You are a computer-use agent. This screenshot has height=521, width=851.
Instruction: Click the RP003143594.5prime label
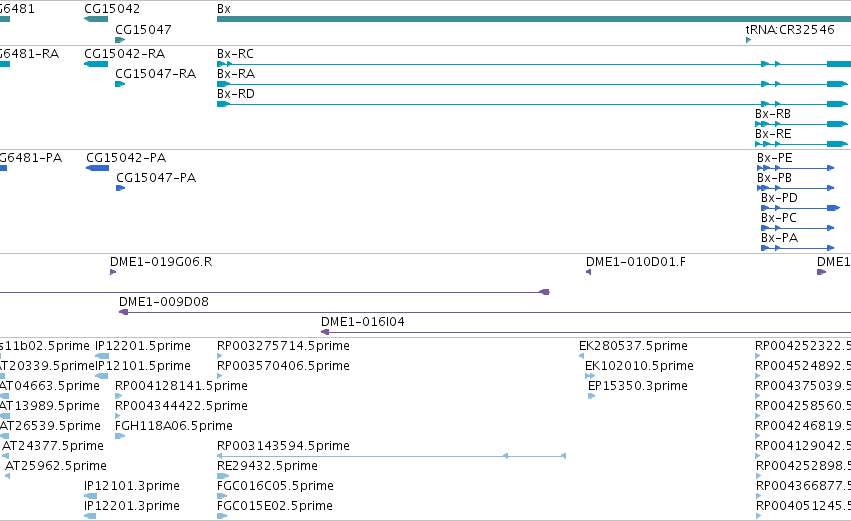pyautogui.click(x=283, y=446)
